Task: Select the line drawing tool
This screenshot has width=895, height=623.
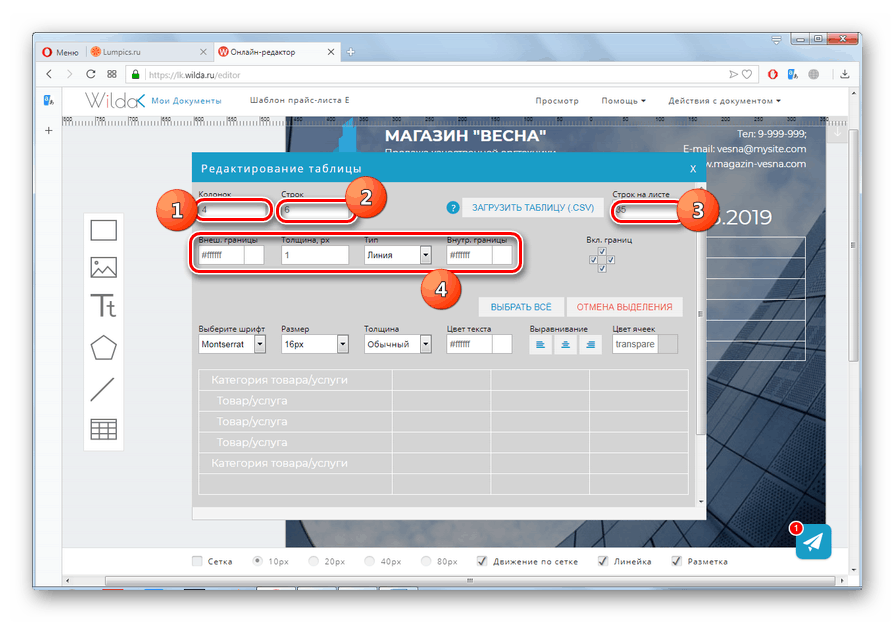Action: pos(103,389)
